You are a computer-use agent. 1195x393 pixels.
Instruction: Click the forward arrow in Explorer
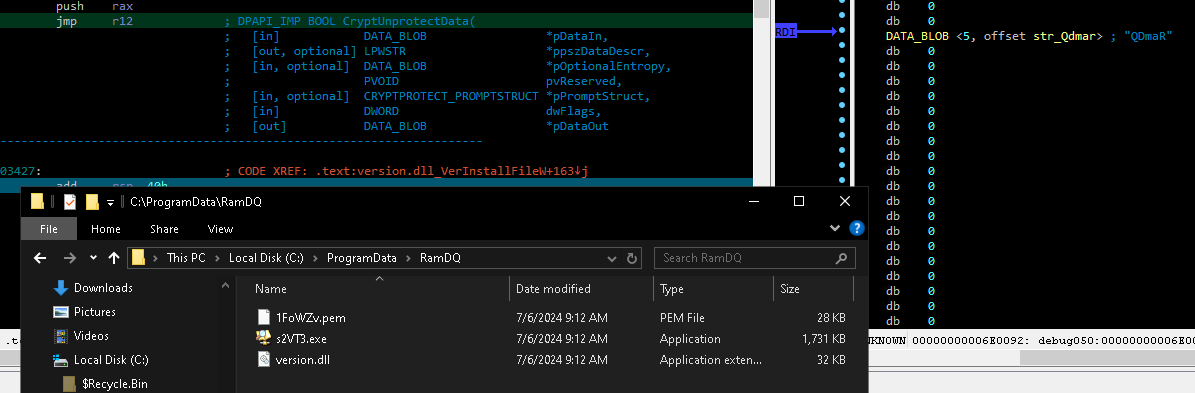[x=69, y=258]
